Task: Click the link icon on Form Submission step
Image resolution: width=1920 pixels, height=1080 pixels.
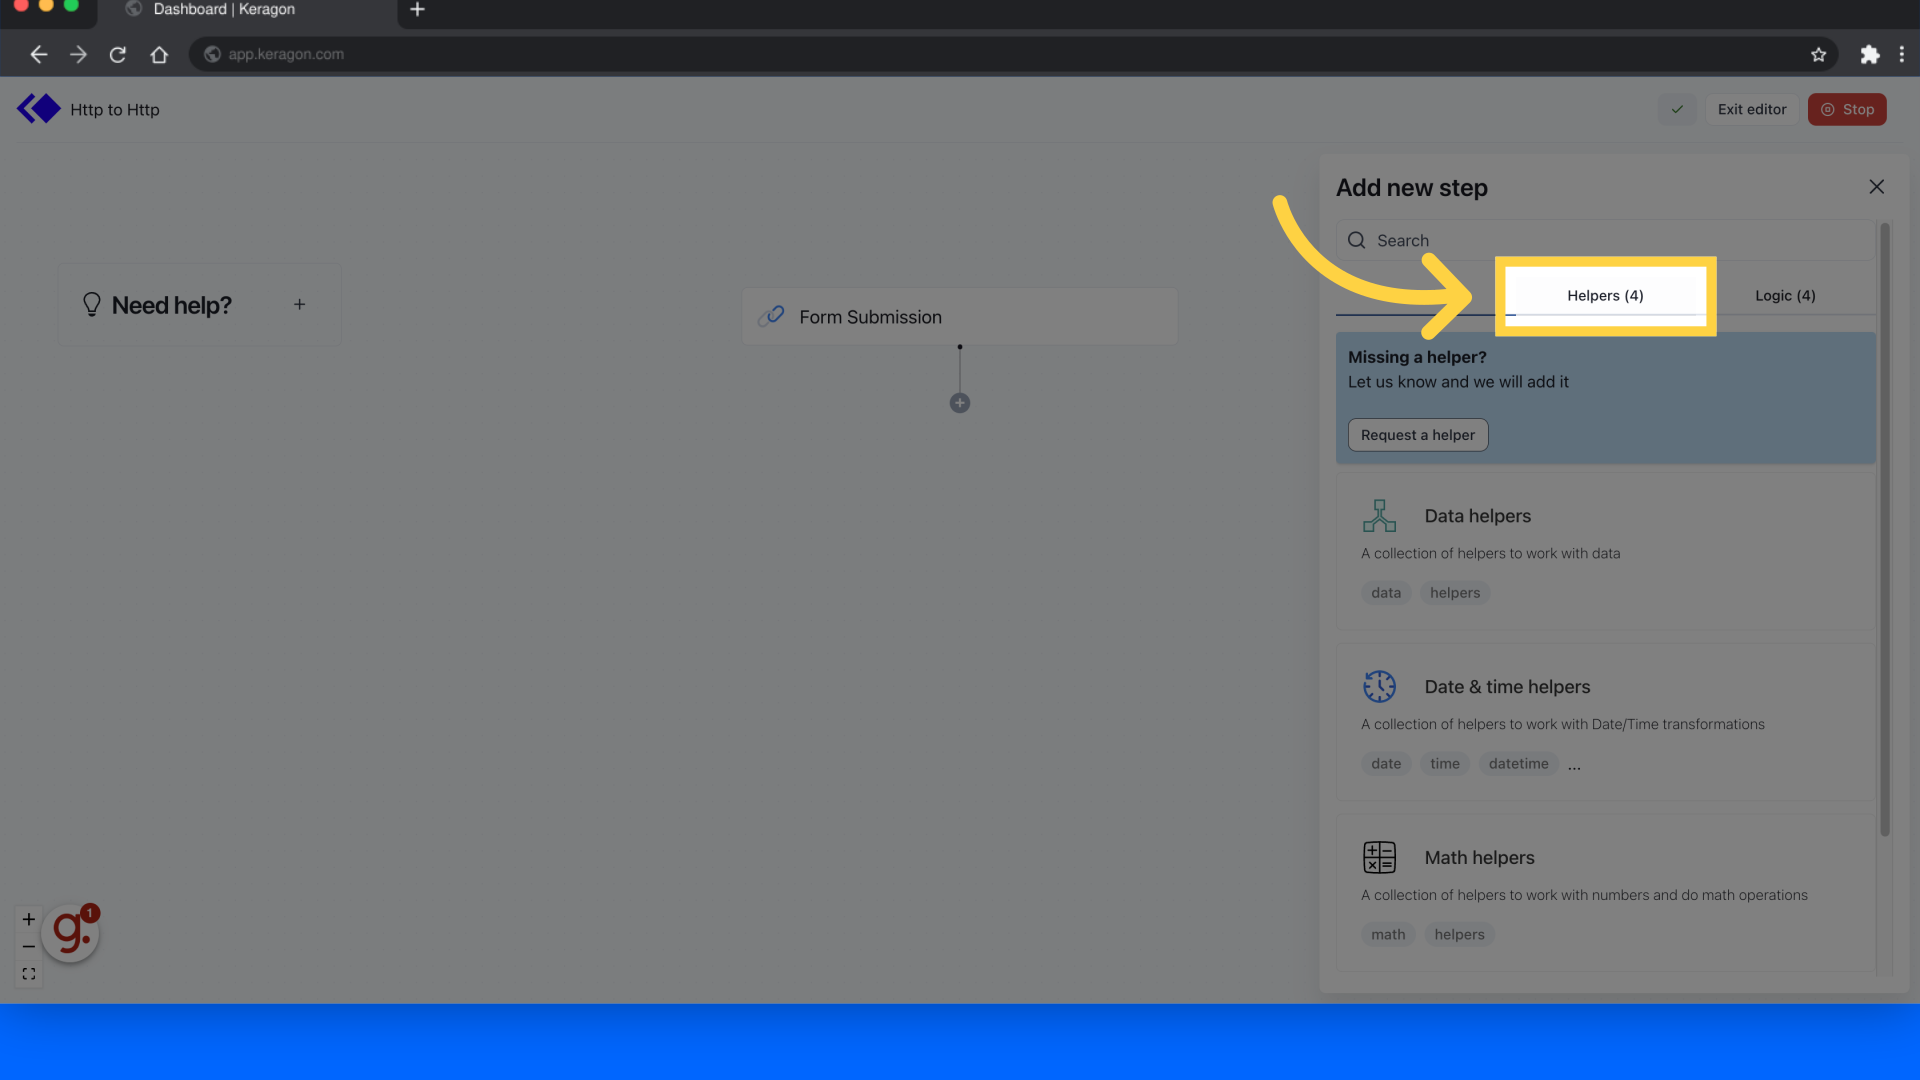Action: [772, 315]
